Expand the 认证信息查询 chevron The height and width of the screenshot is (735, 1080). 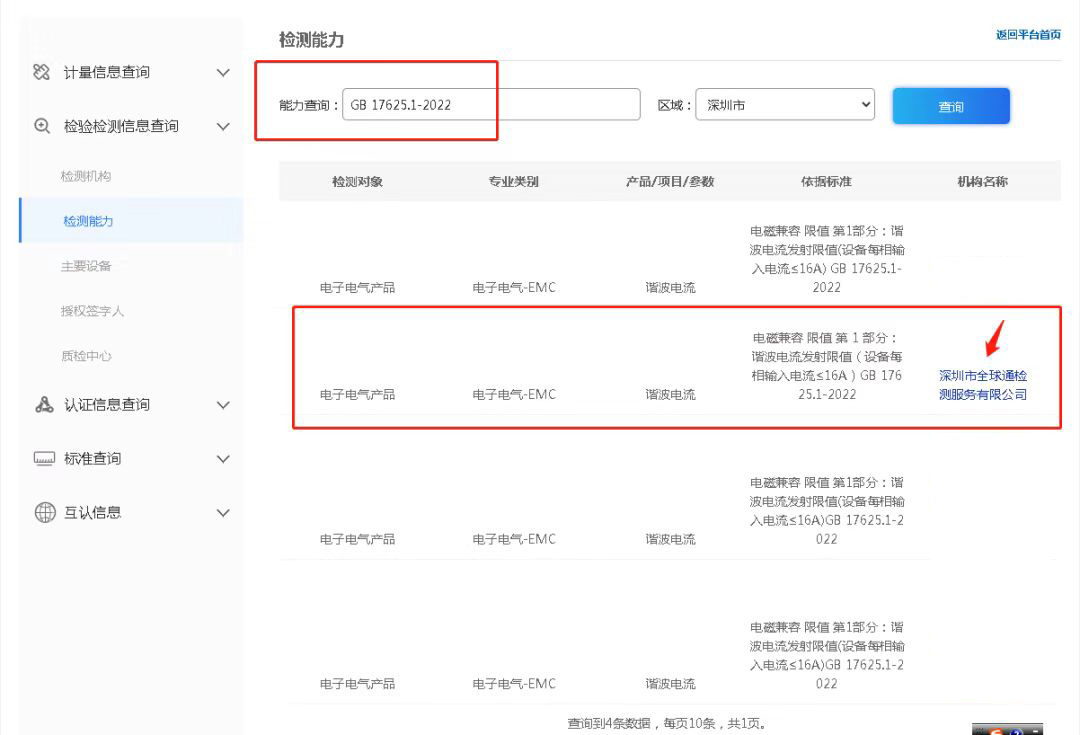tap(223, 405)
